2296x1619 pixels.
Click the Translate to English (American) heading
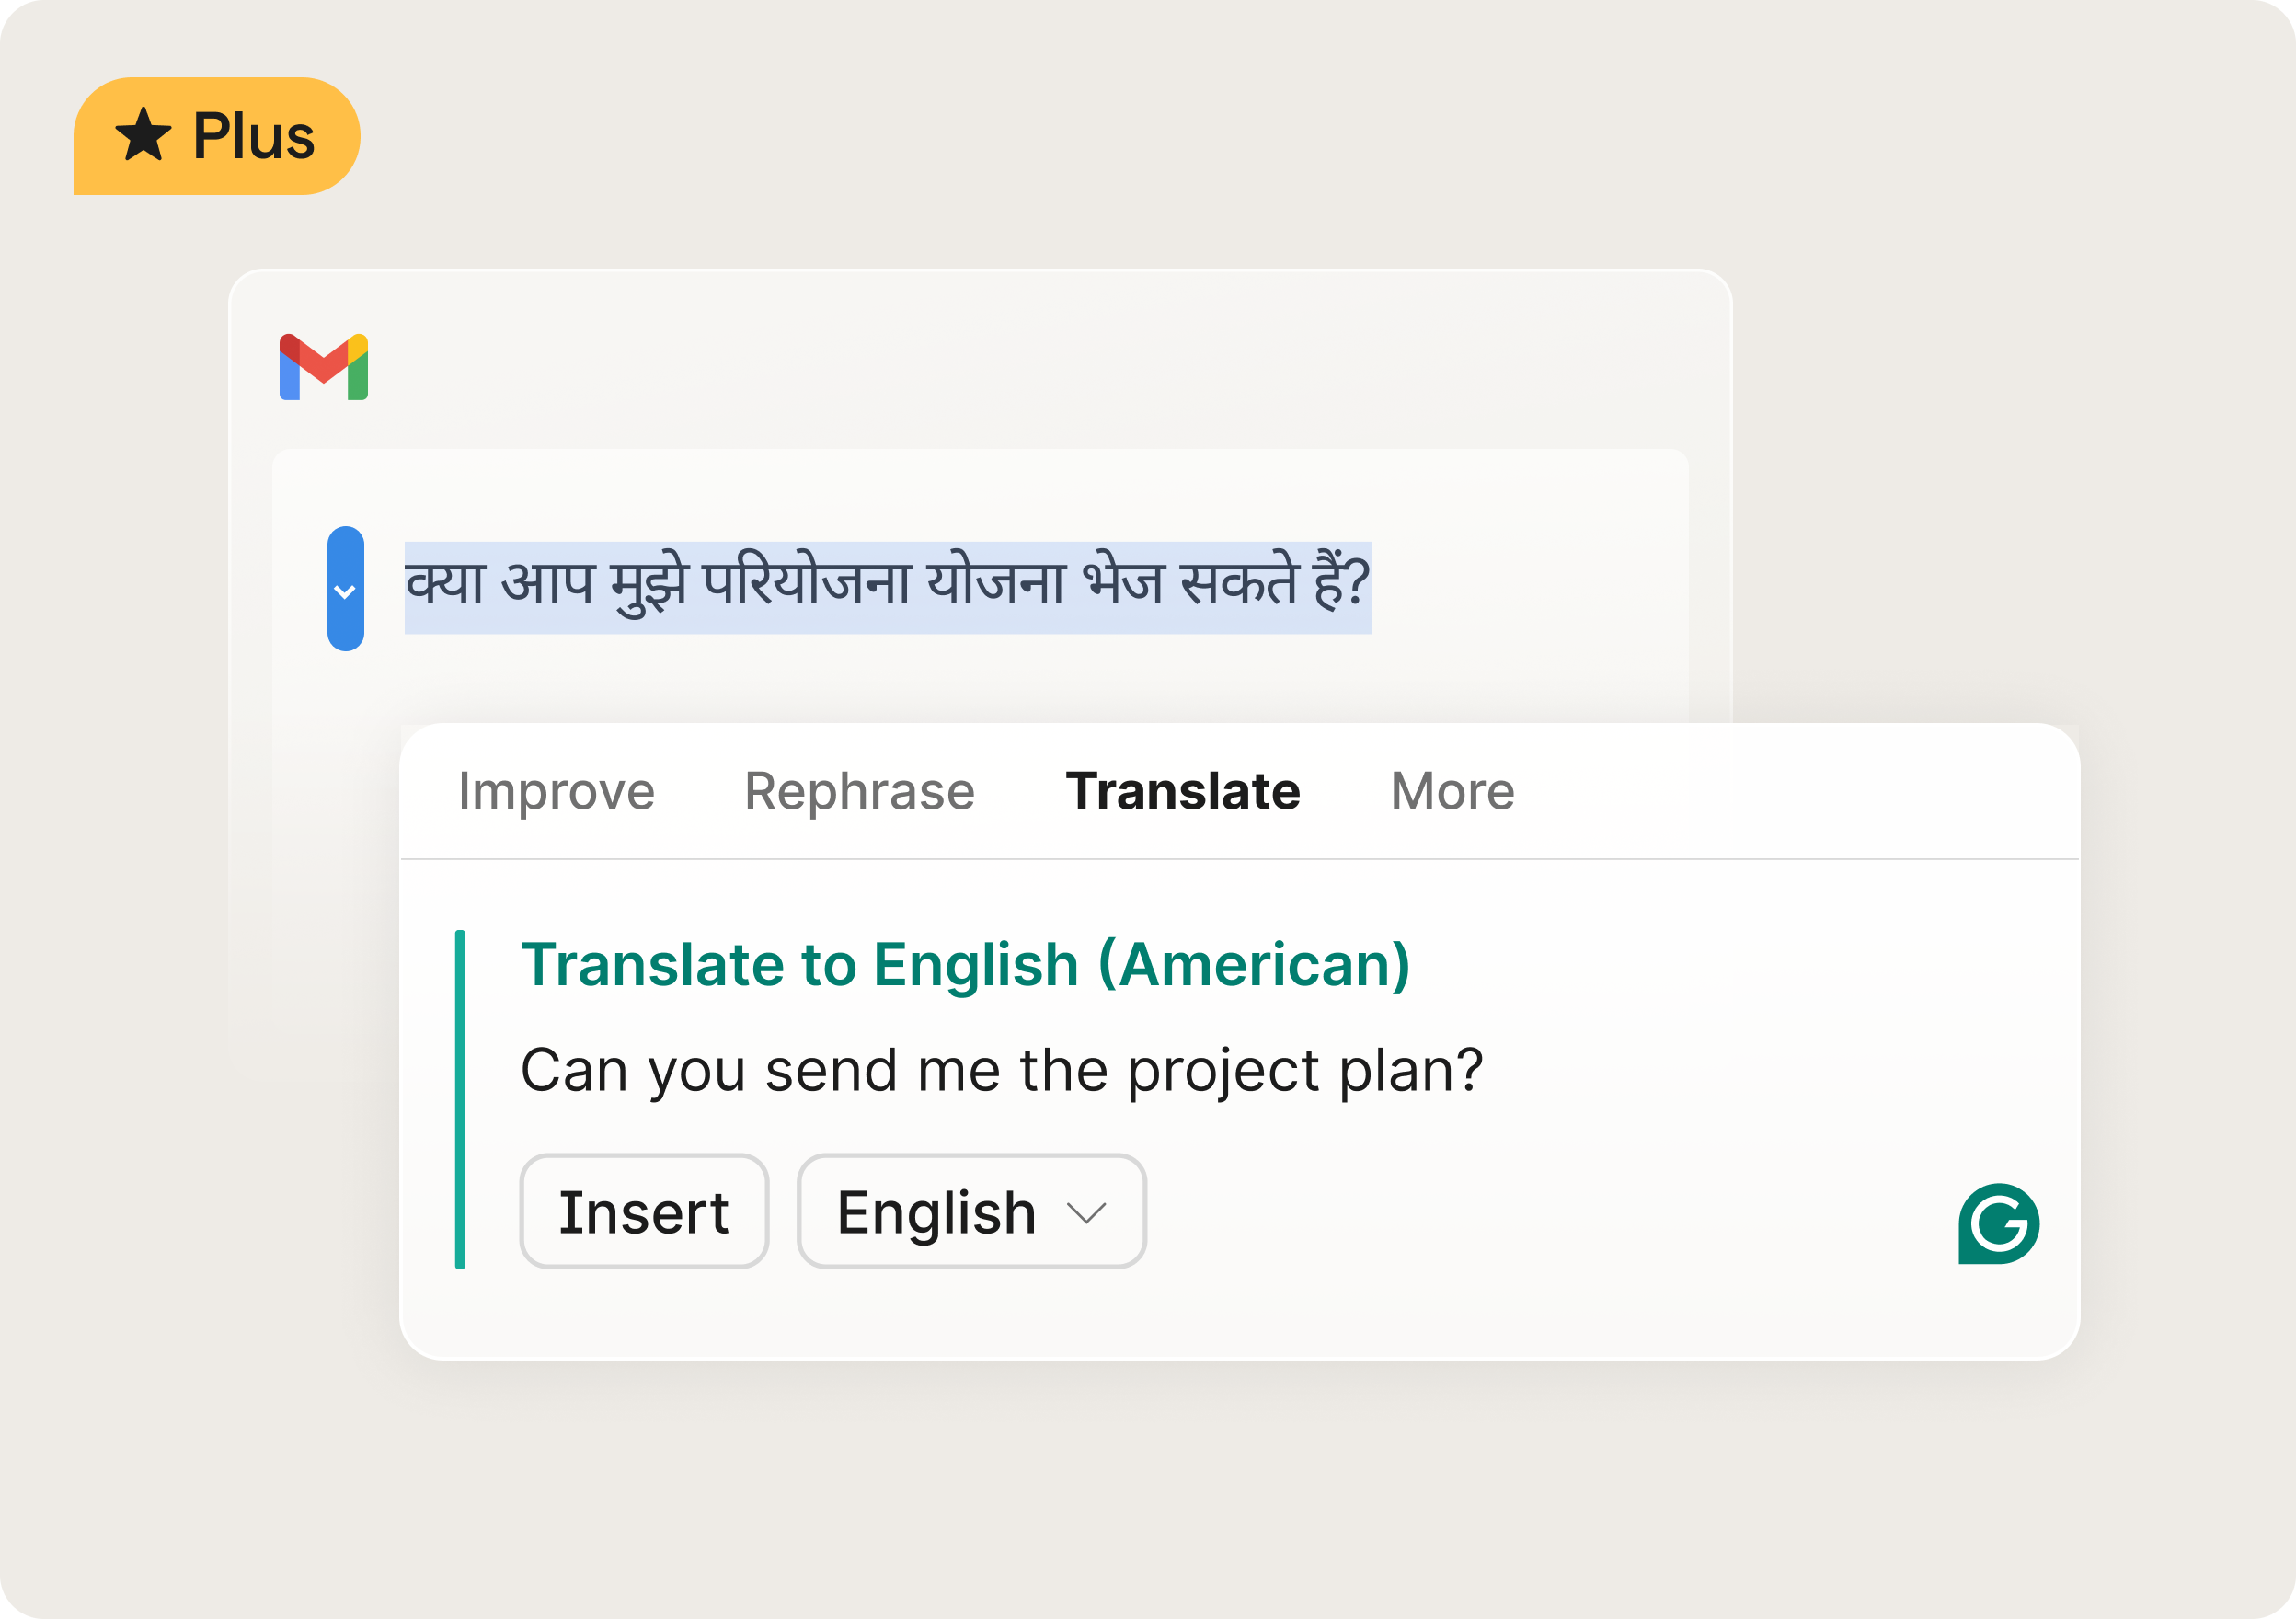(967, 963)
